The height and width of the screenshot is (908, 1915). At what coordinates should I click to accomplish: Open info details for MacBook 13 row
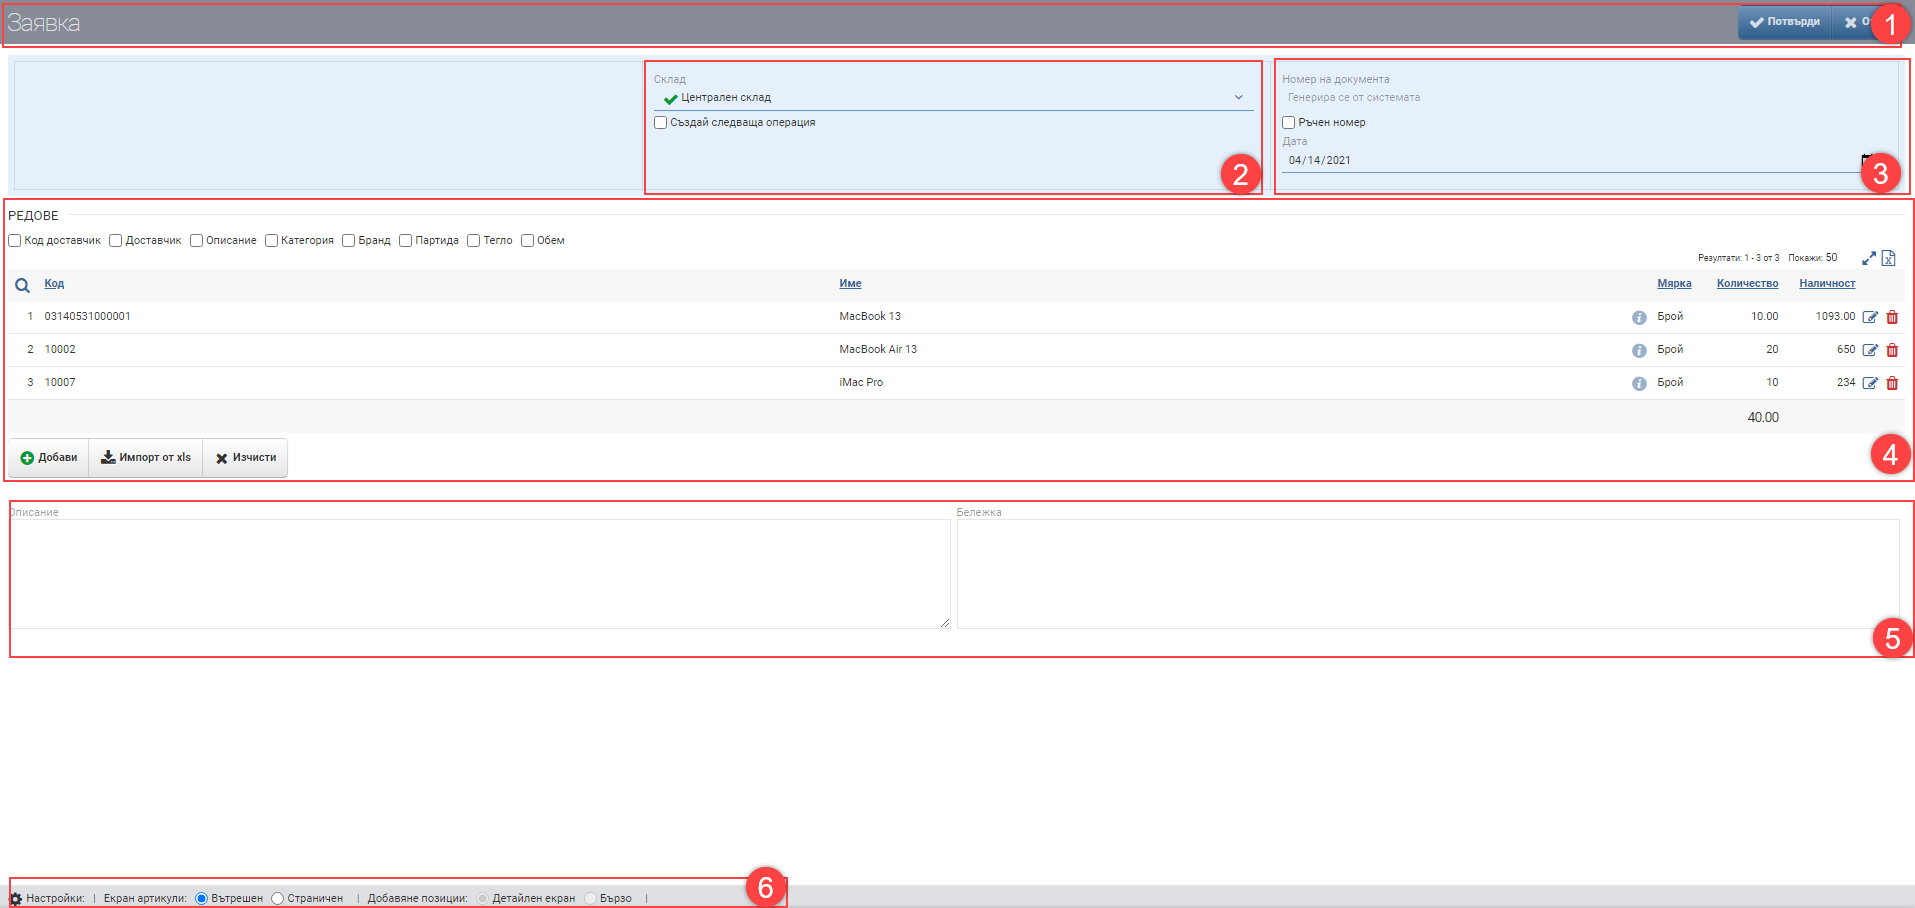1638,316
